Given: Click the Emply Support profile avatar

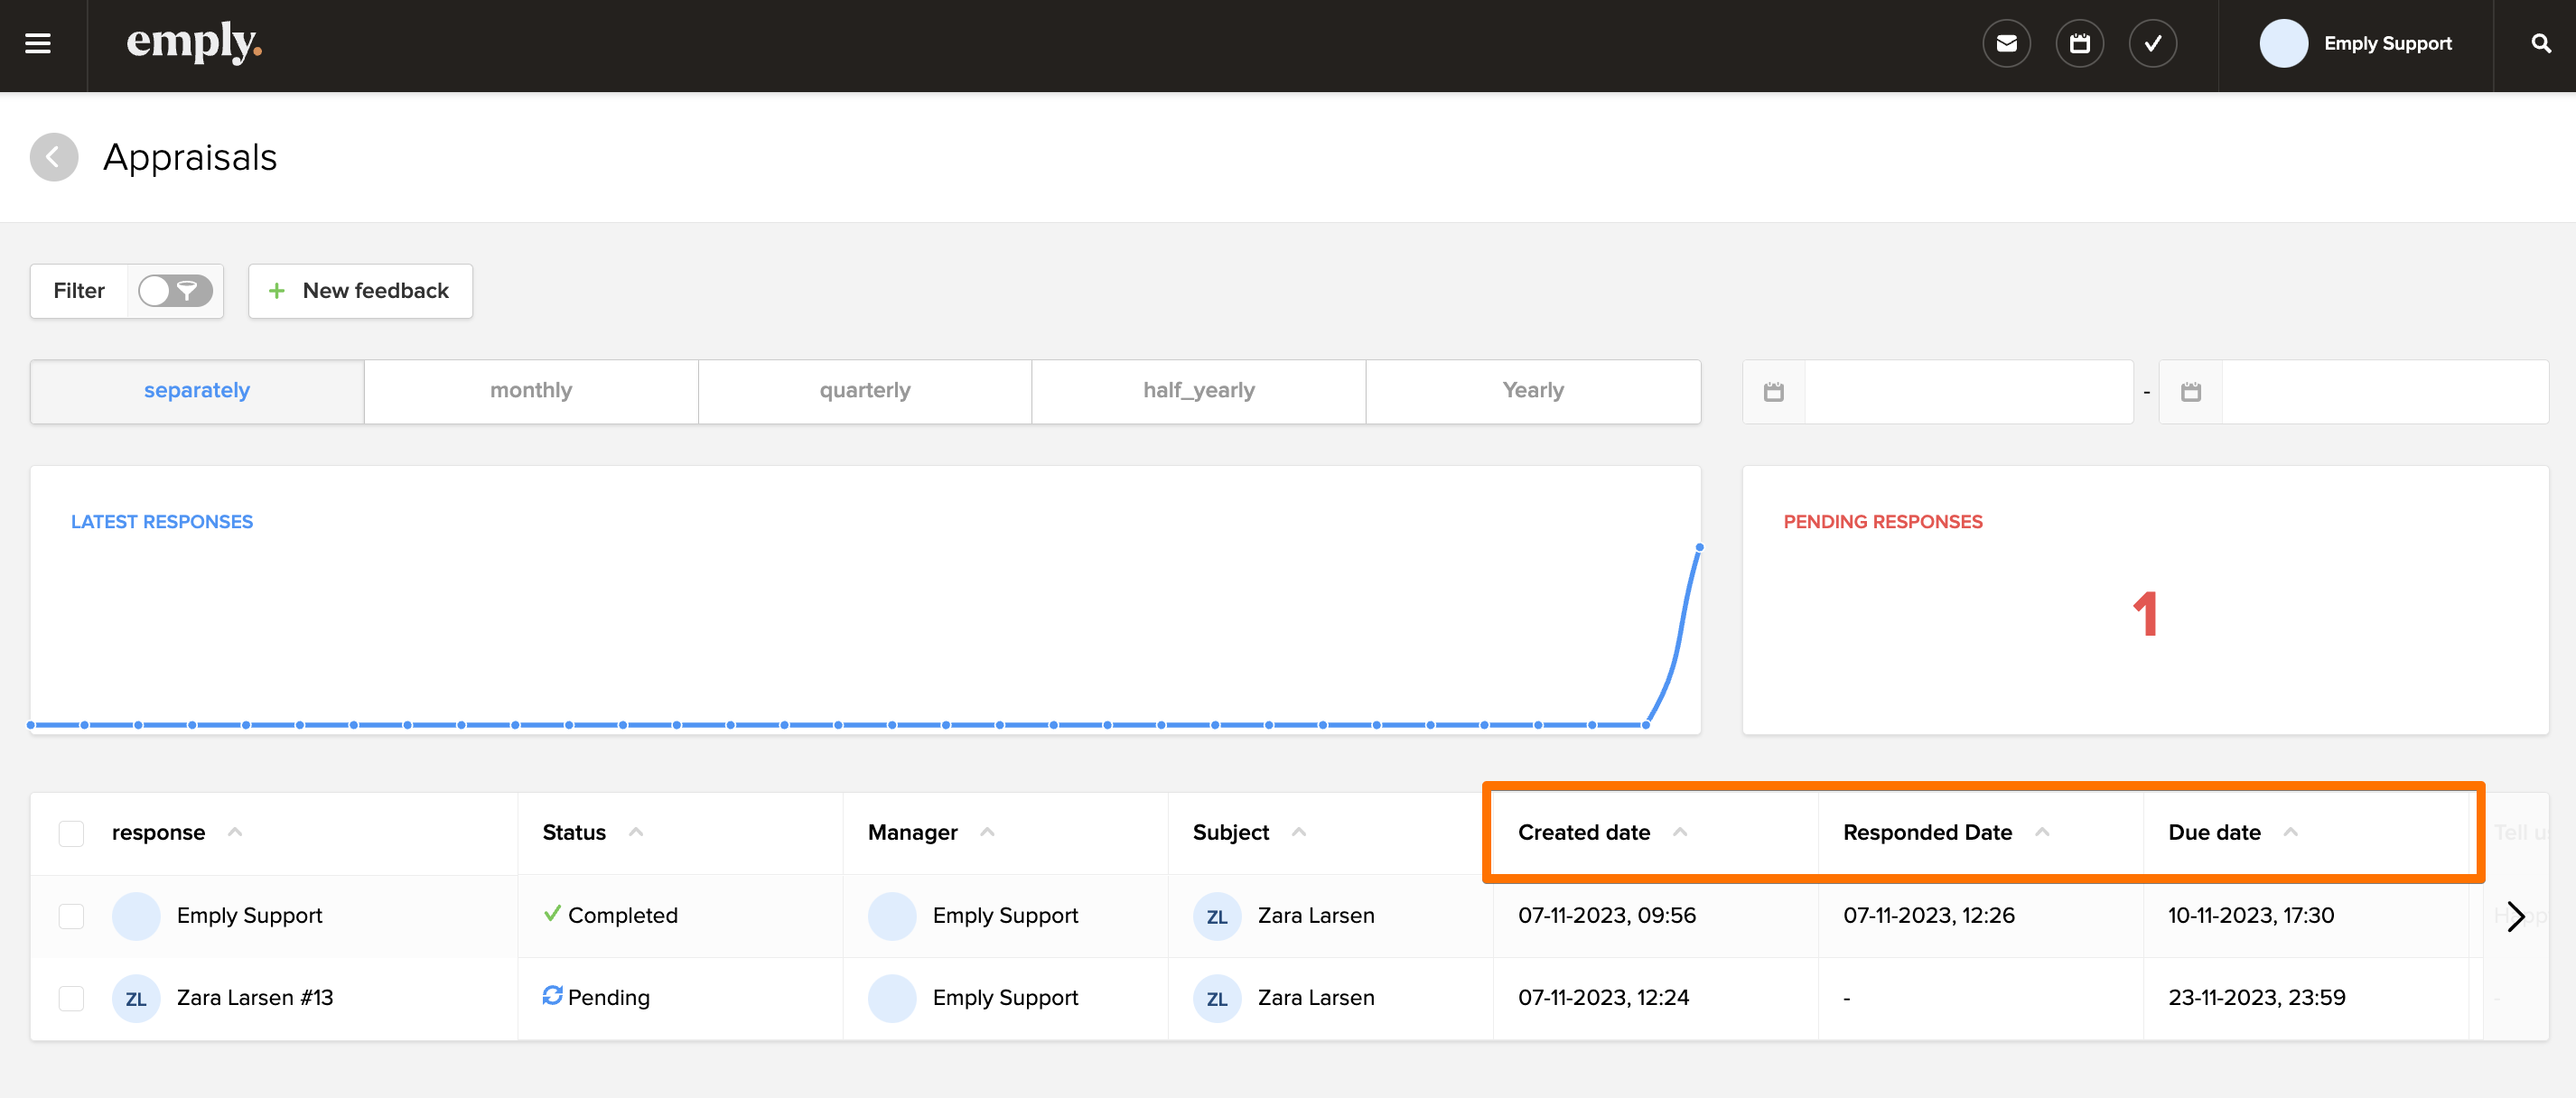Looking at the screenshot, I should pos(2283,44).
